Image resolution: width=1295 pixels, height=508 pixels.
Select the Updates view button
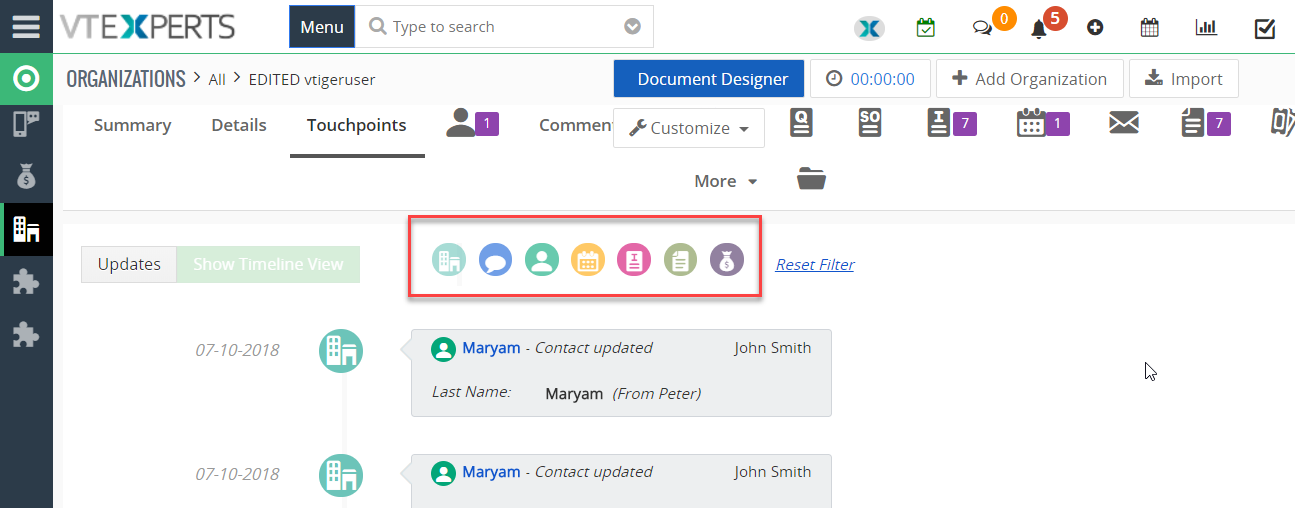(129, 264)
